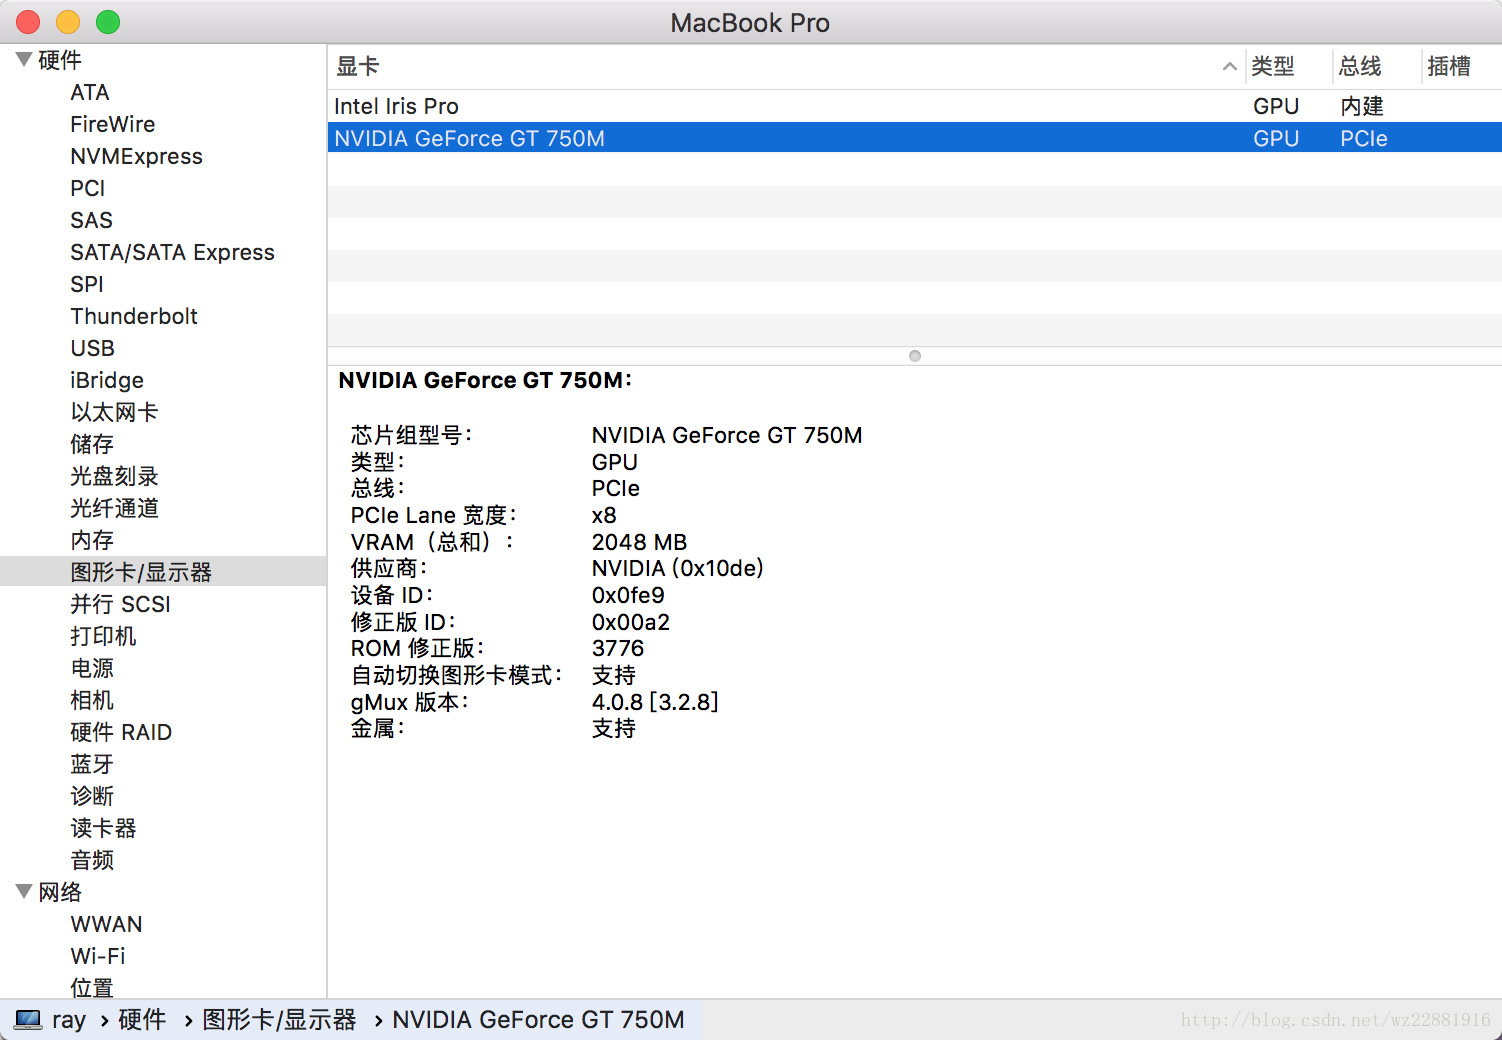Select SPI in the sidebar
Screen dimensions: 1502x1040
(x=87, y=284)
